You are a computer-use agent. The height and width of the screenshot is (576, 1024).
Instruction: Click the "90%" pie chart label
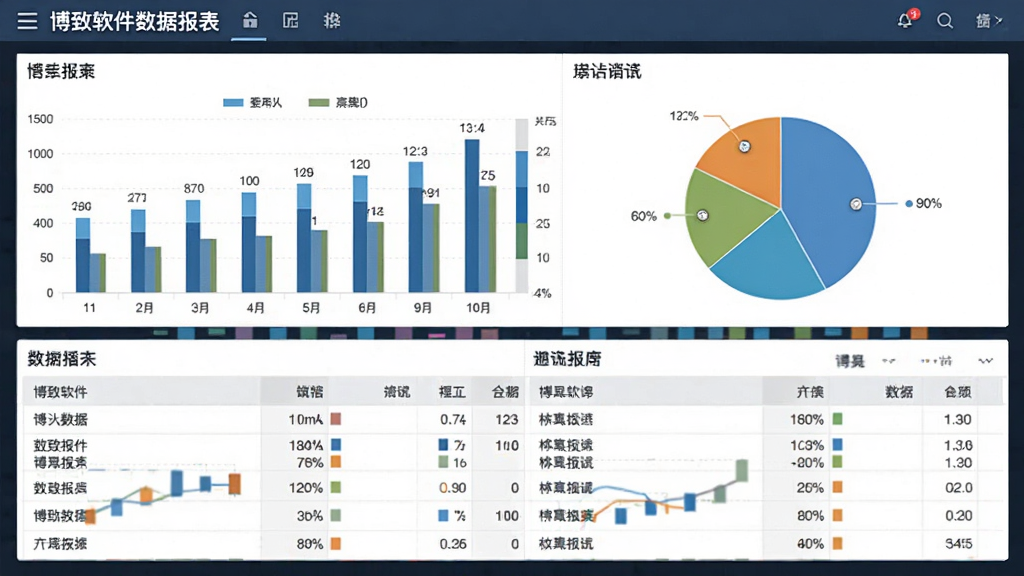point(928,204)
